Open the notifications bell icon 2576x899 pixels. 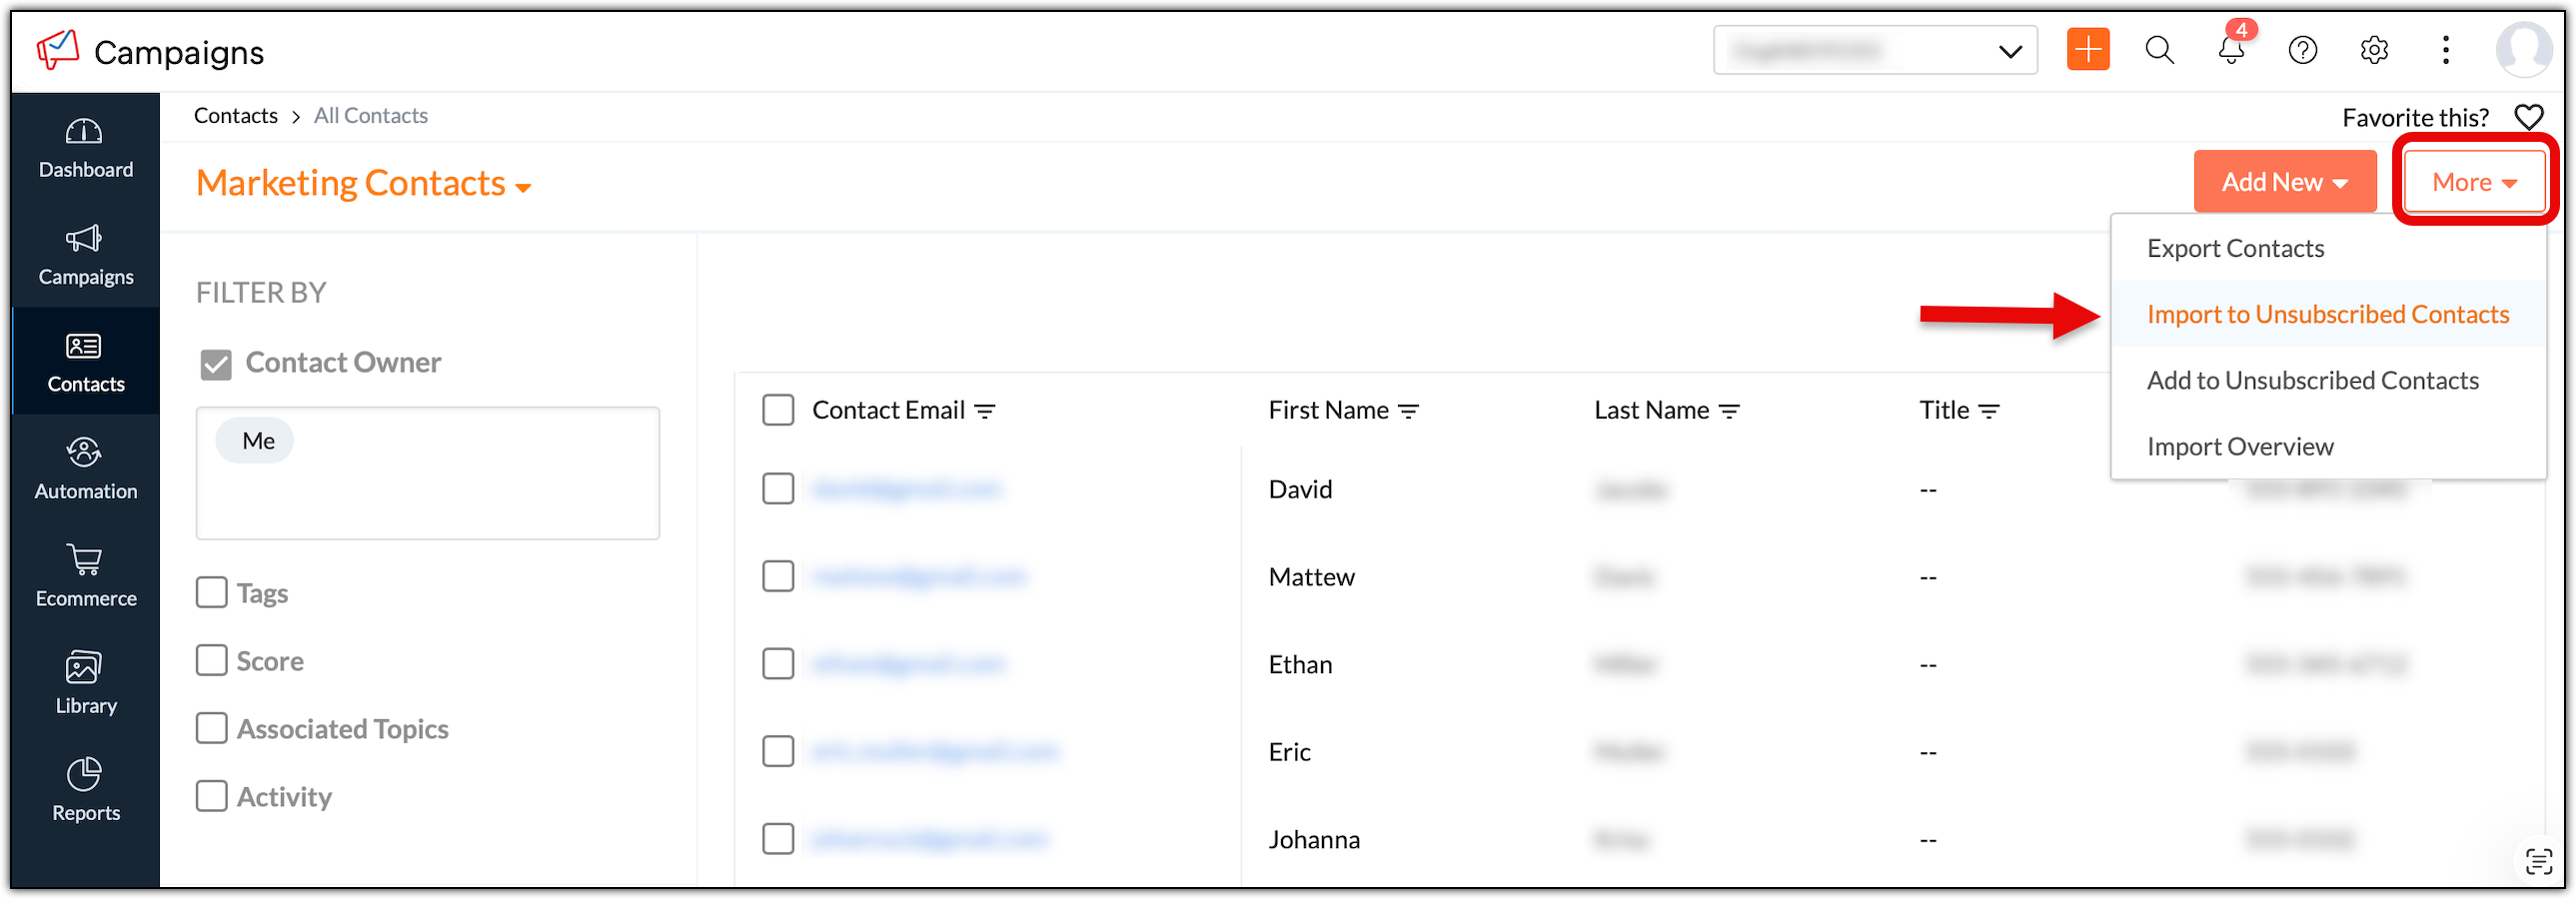click(2231, 50)
